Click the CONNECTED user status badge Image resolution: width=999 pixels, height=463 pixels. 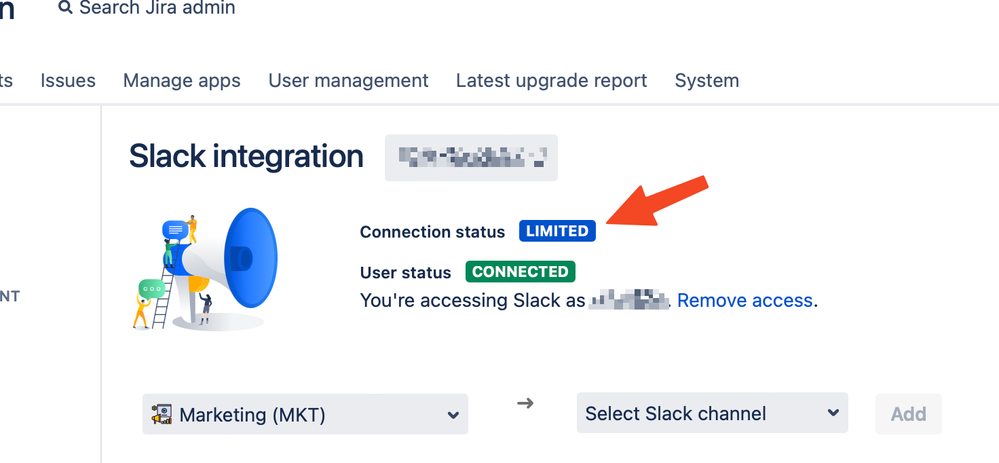pyautogui.click(x=521, y=272)
